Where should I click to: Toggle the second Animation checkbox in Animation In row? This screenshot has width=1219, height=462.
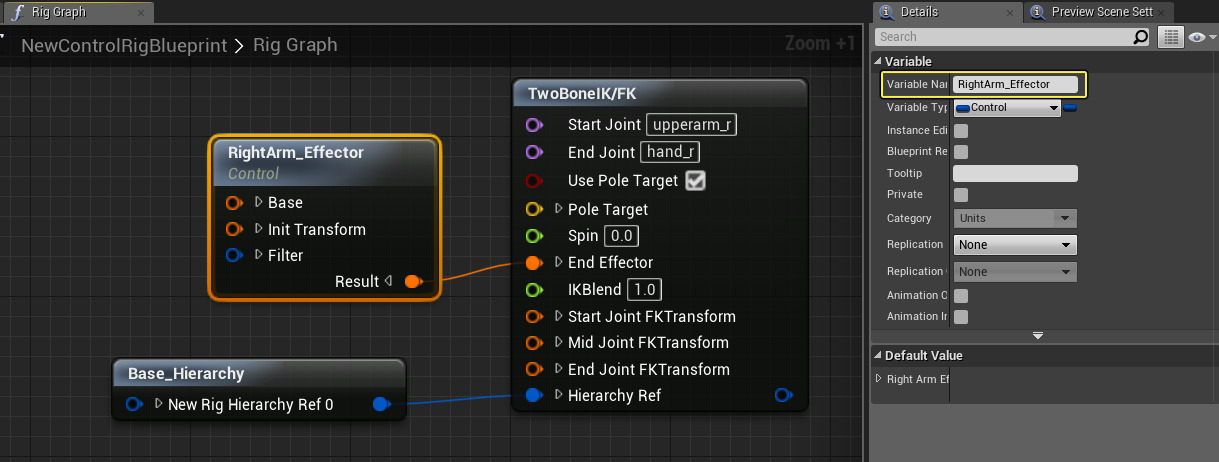click(961, 317)
